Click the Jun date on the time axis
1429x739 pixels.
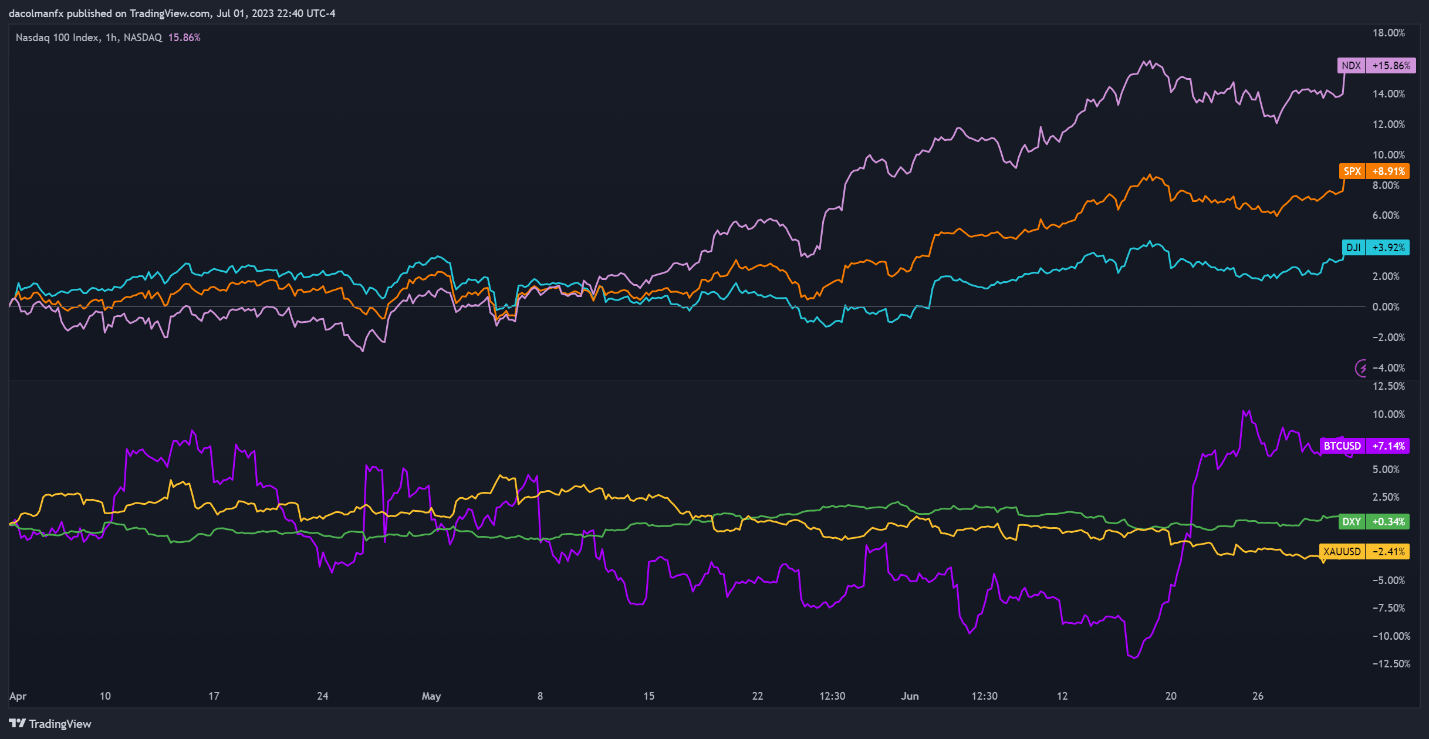click(910, 696)
